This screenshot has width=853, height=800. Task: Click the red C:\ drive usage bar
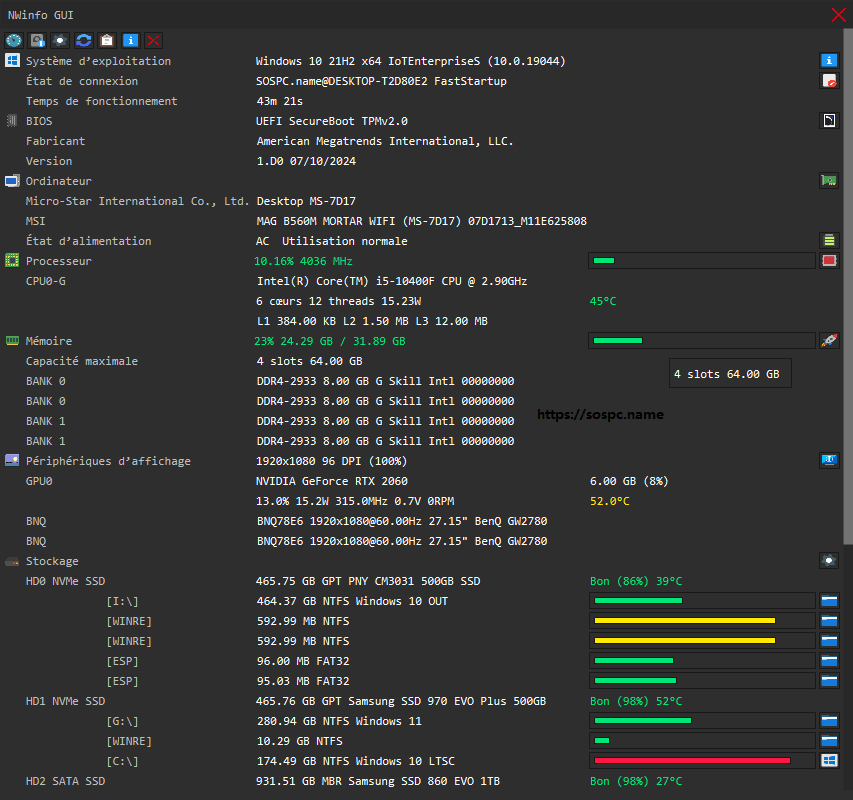[700, 761]
